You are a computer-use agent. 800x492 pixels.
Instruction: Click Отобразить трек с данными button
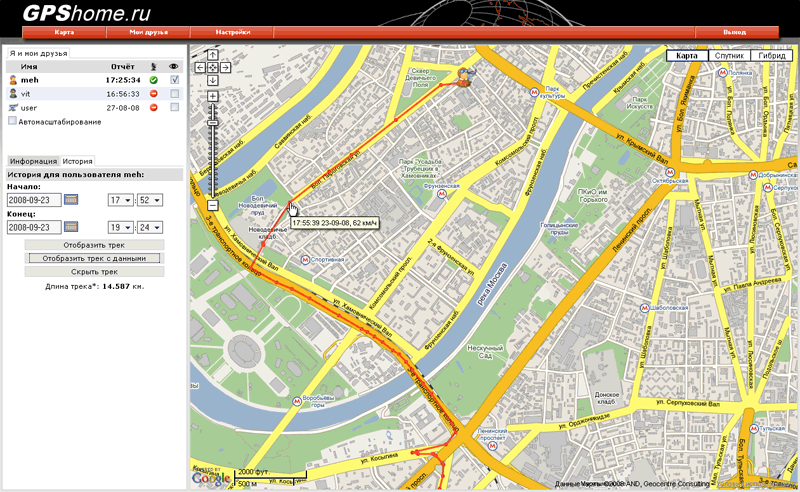pyautogui.click(x=94, y=258)
